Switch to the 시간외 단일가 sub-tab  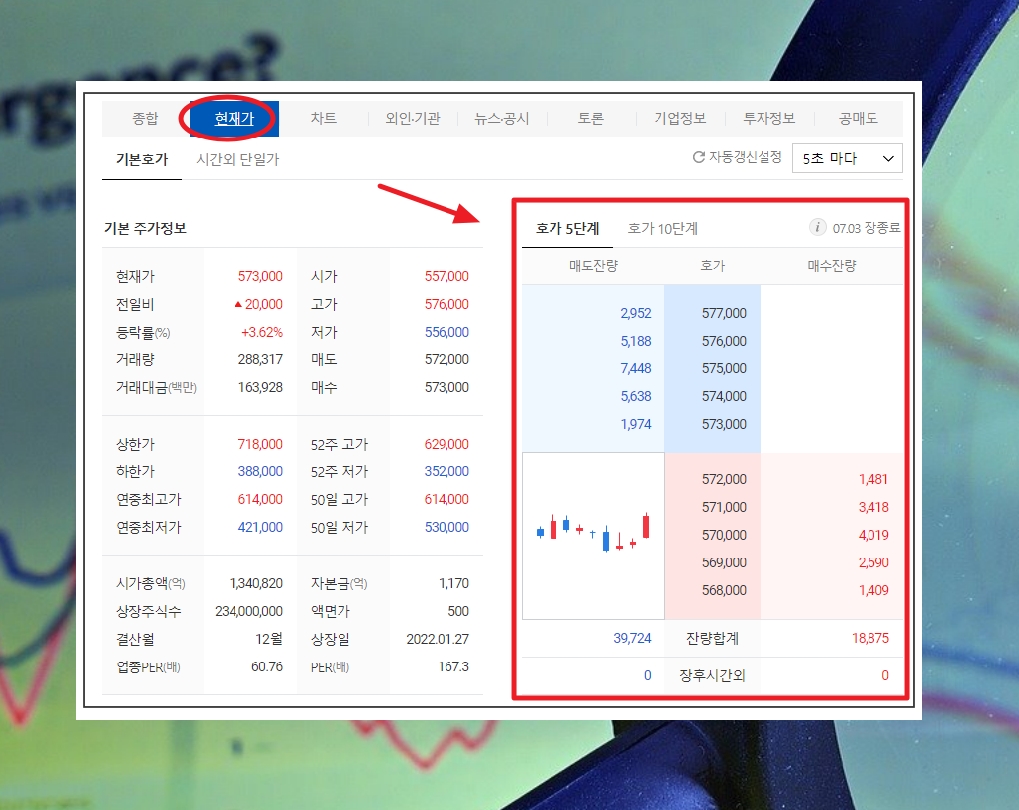(x=238, y=159)
